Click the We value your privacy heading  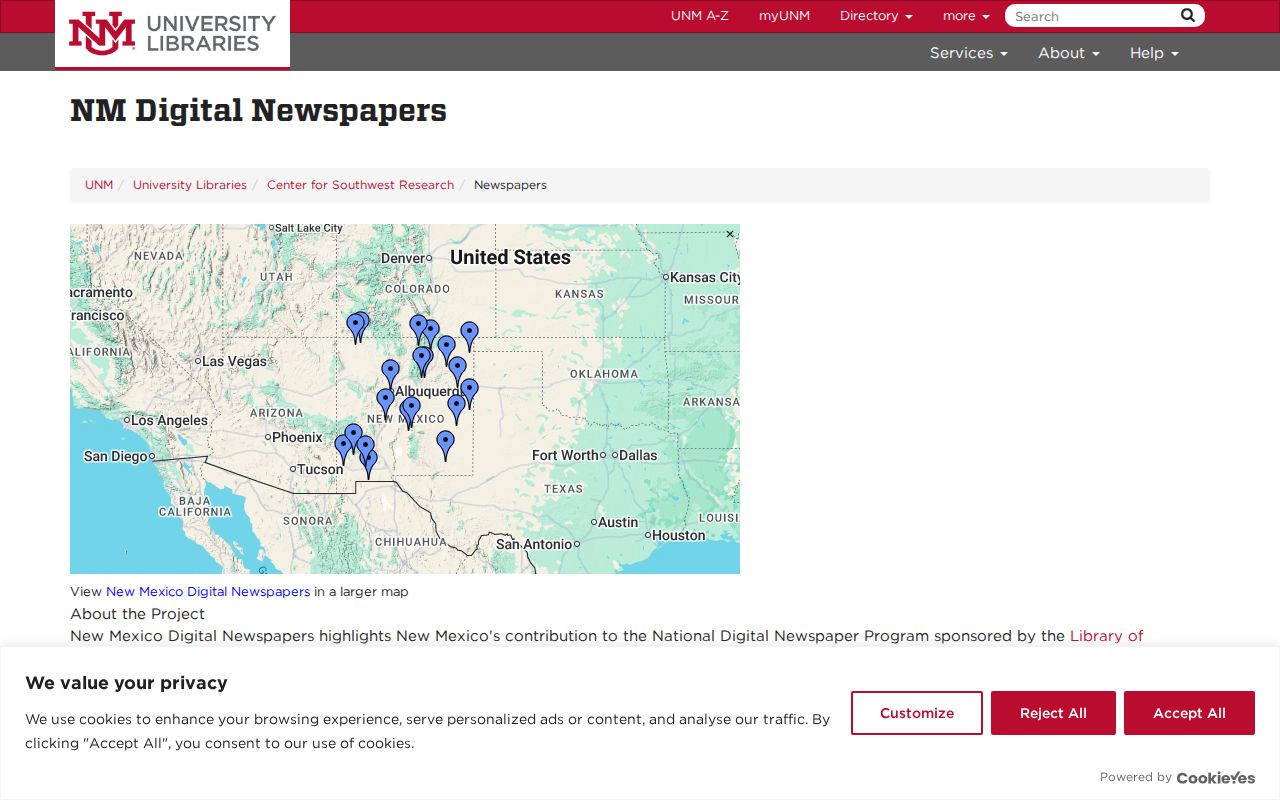point(126,683)
